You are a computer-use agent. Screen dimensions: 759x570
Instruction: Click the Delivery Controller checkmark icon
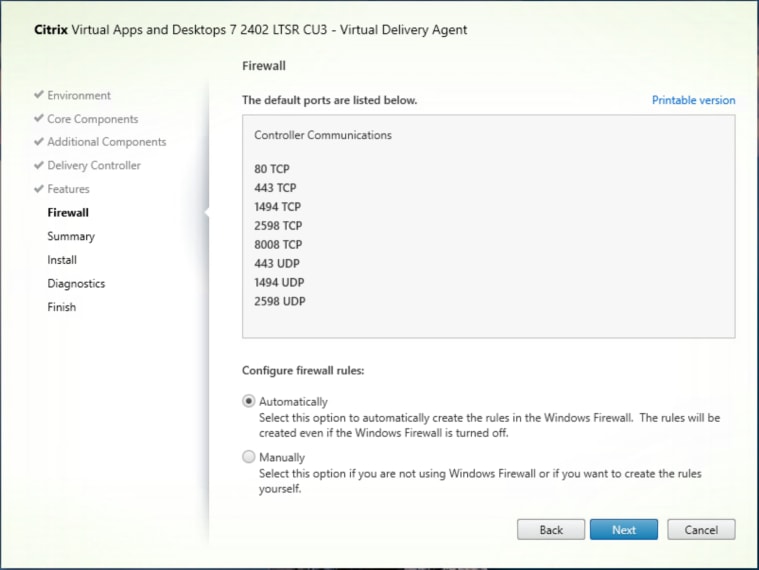39,165
